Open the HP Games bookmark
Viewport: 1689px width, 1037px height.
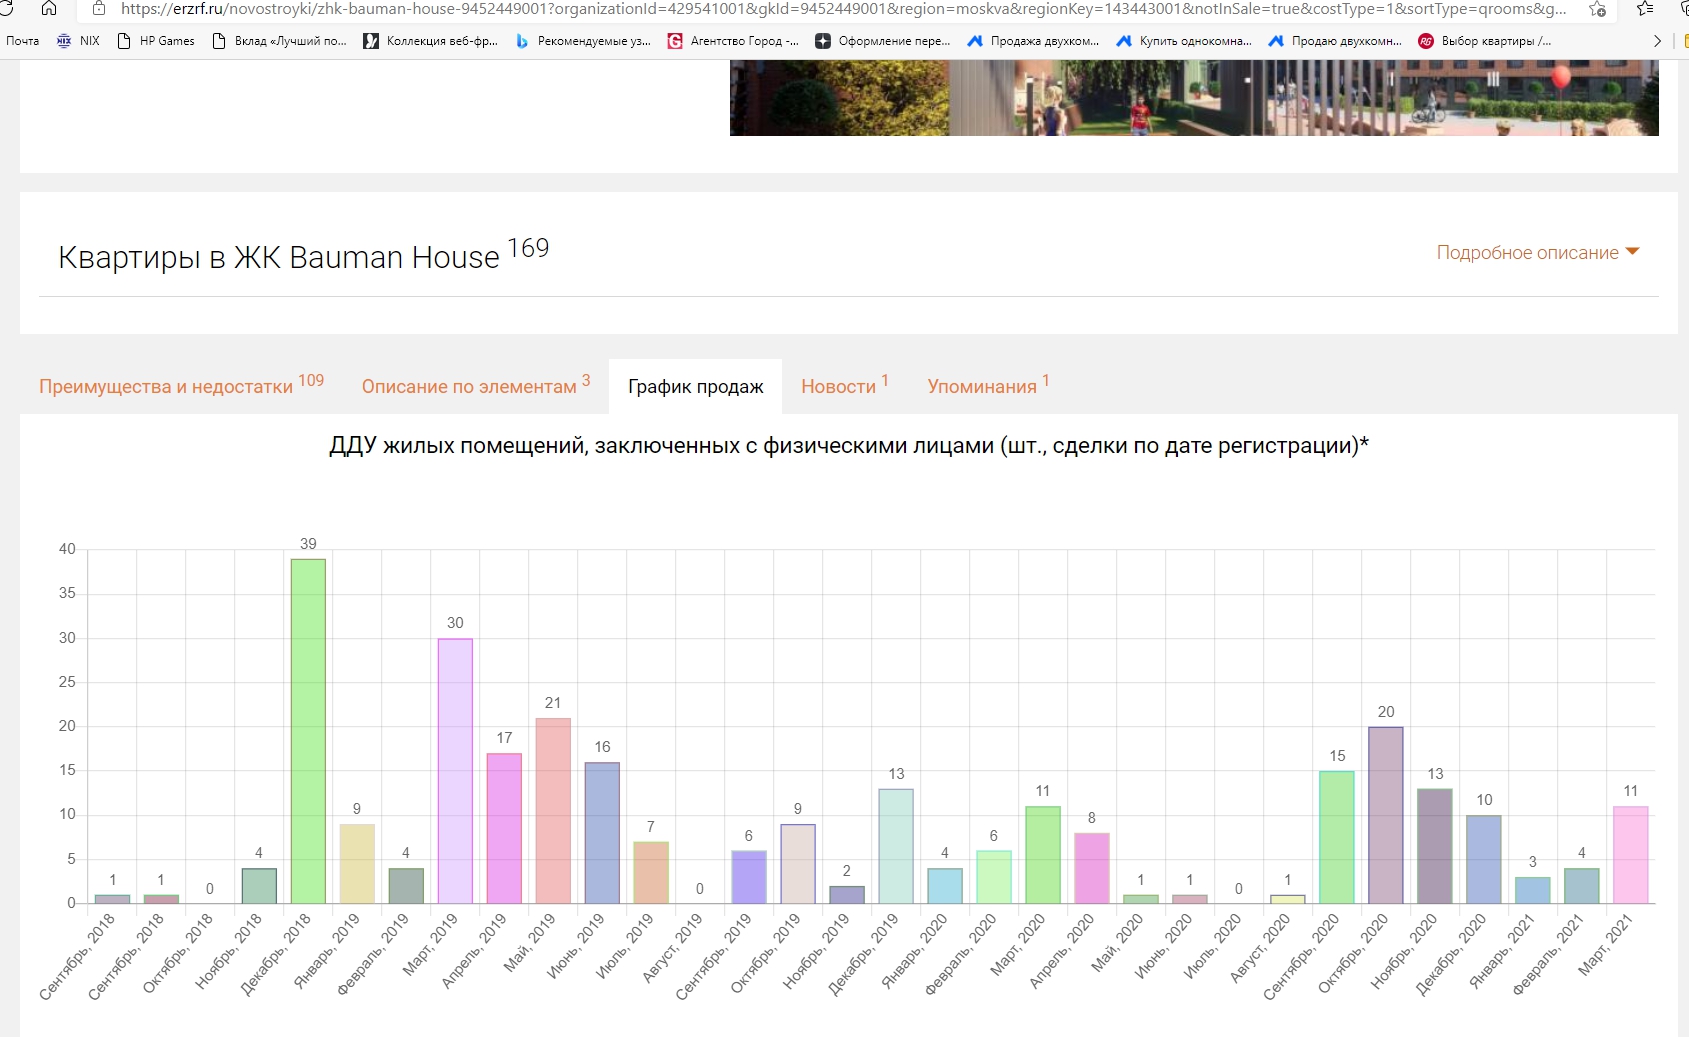tap(156, 41)
